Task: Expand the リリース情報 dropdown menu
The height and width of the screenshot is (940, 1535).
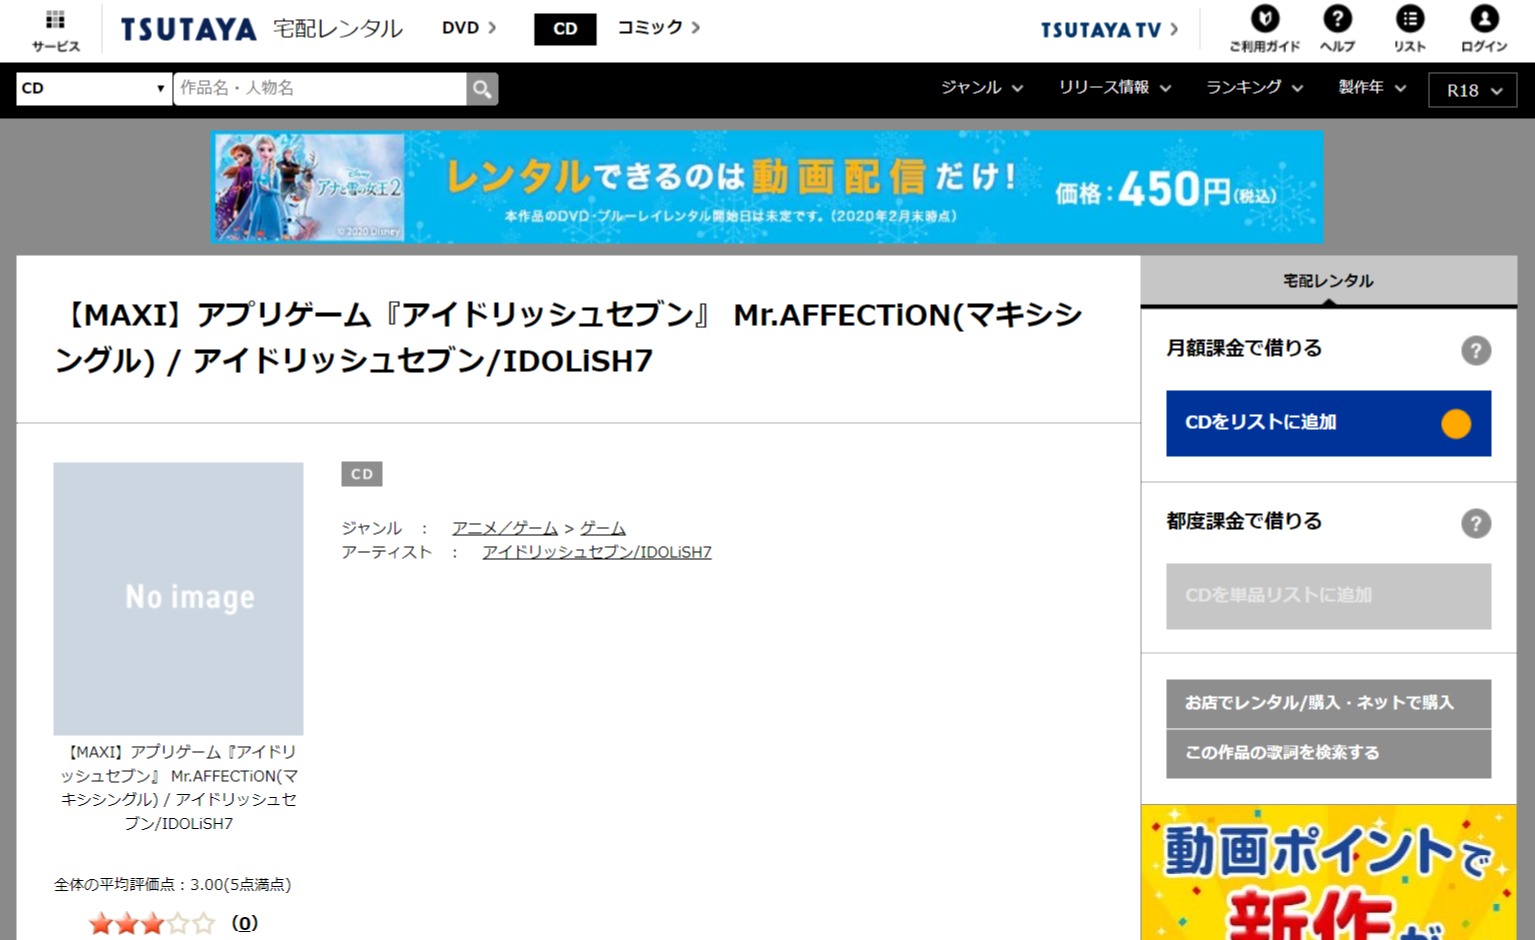Action: click(1114, 88)
